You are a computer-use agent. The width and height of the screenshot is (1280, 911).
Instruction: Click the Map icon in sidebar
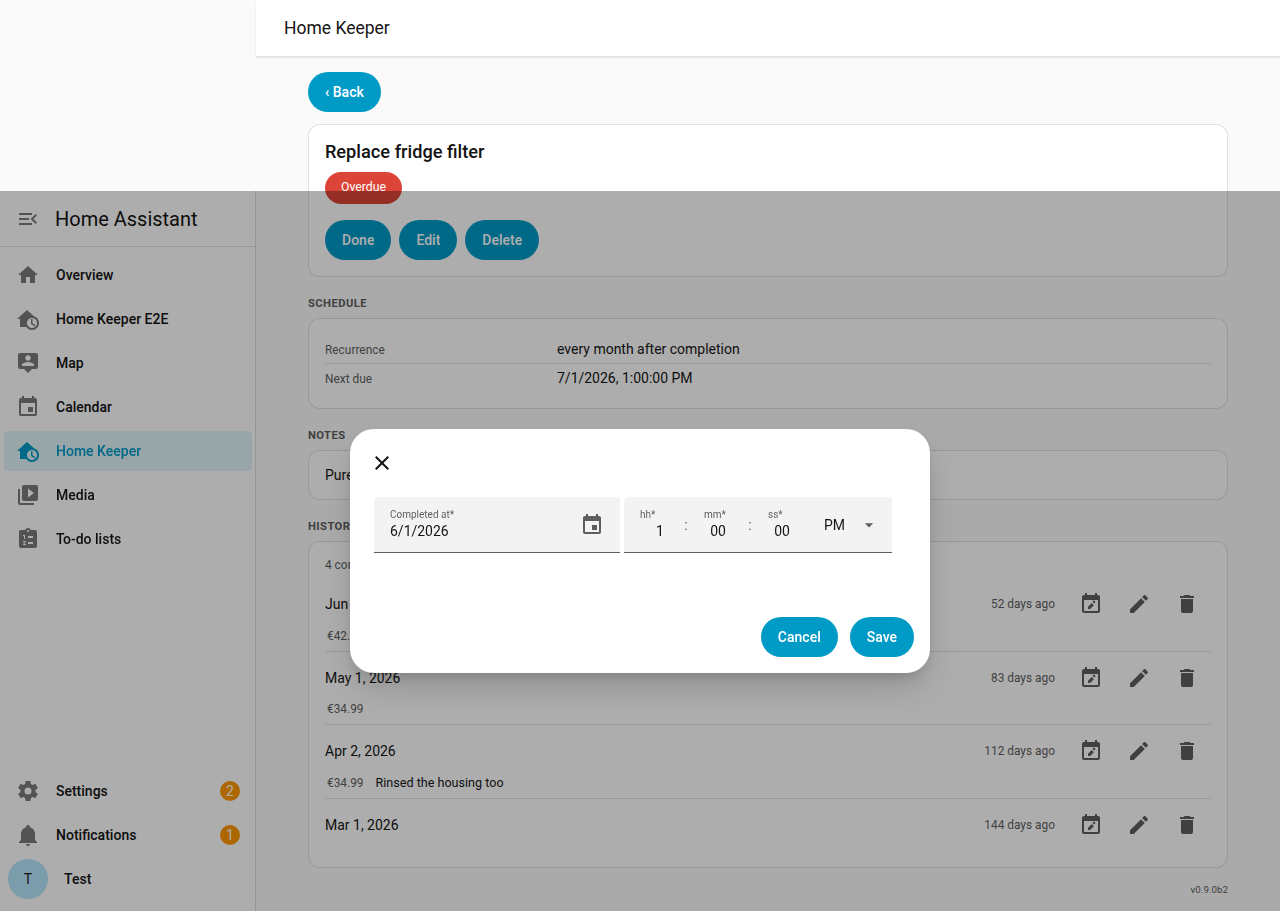(28, 363)
